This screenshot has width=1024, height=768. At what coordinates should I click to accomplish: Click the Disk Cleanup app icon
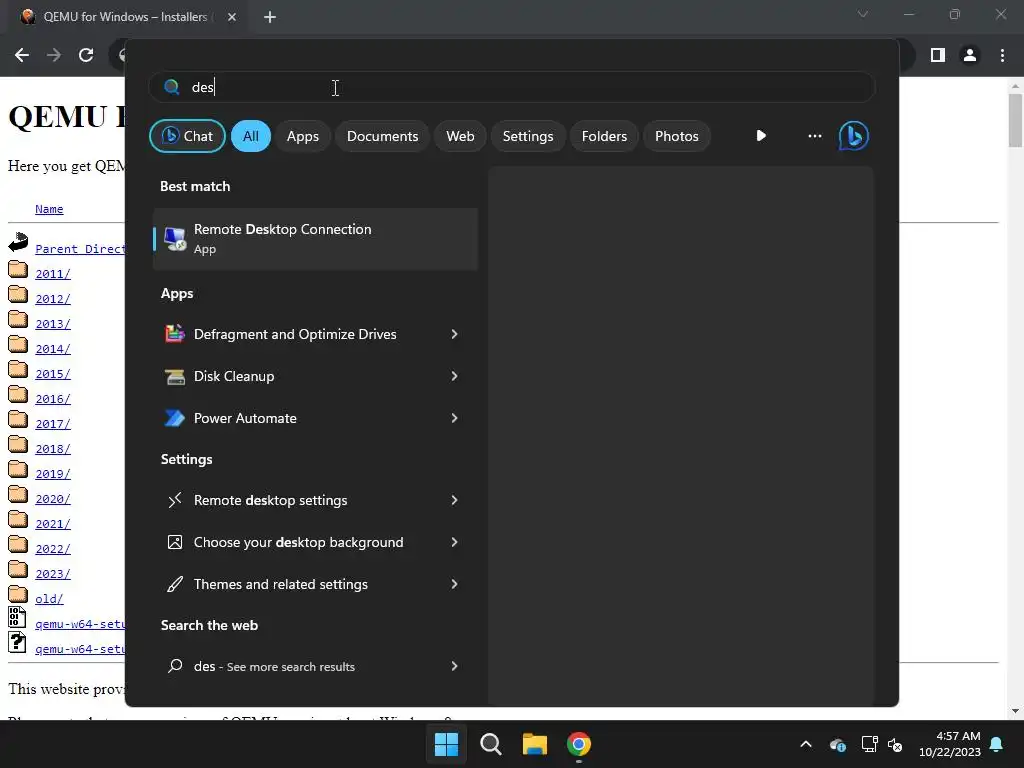[x=174, y=376]
